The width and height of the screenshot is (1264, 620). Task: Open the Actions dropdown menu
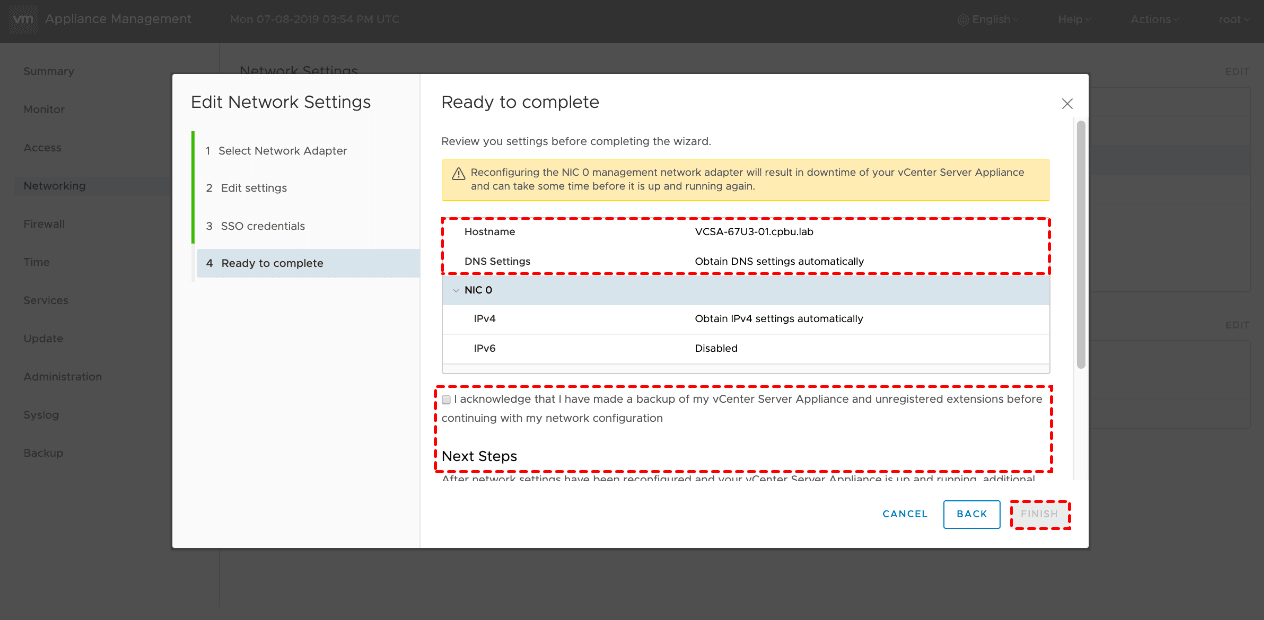1154,20
